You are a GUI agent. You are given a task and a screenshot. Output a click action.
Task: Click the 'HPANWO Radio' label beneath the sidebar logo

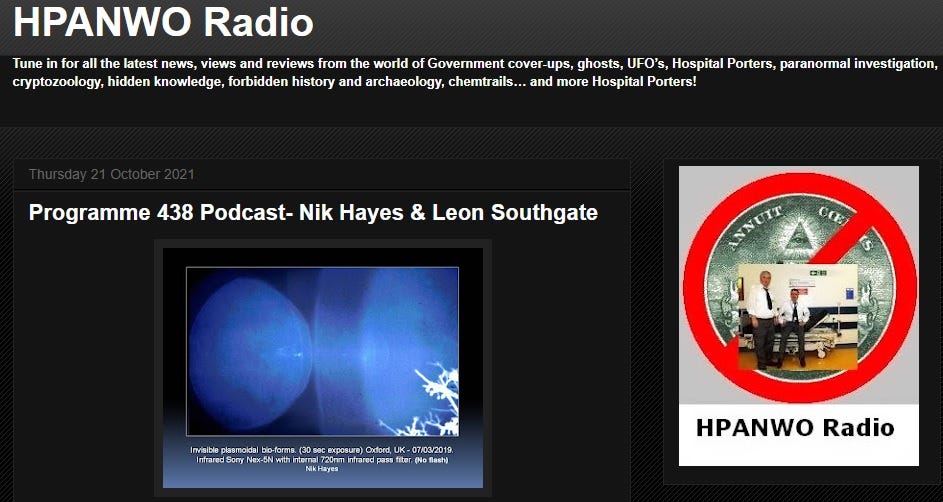[x=794, y=427]
